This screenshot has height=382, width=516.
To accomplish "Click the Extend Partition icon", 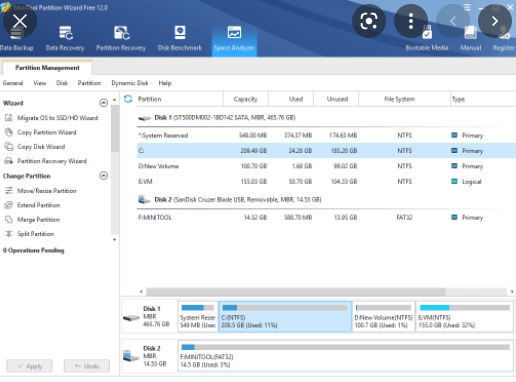I will [9, 205].
